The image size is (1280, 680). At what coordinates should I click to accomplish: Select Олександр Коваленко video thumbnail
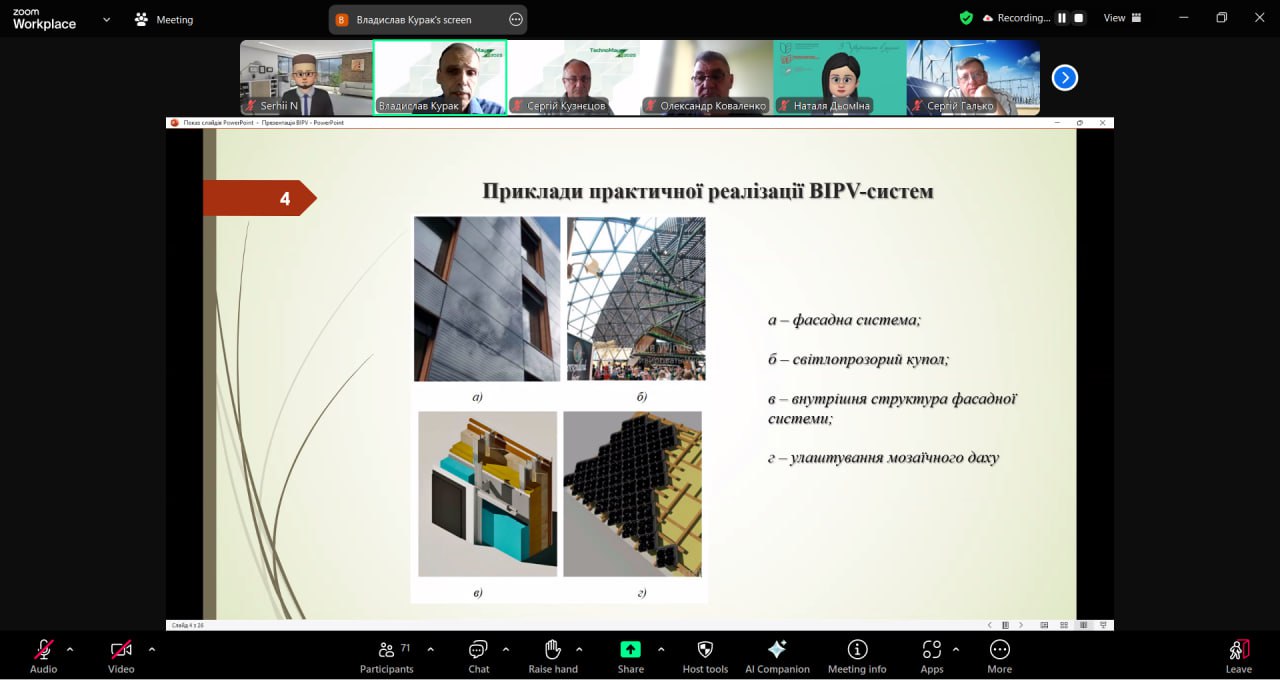coord(707,78)
